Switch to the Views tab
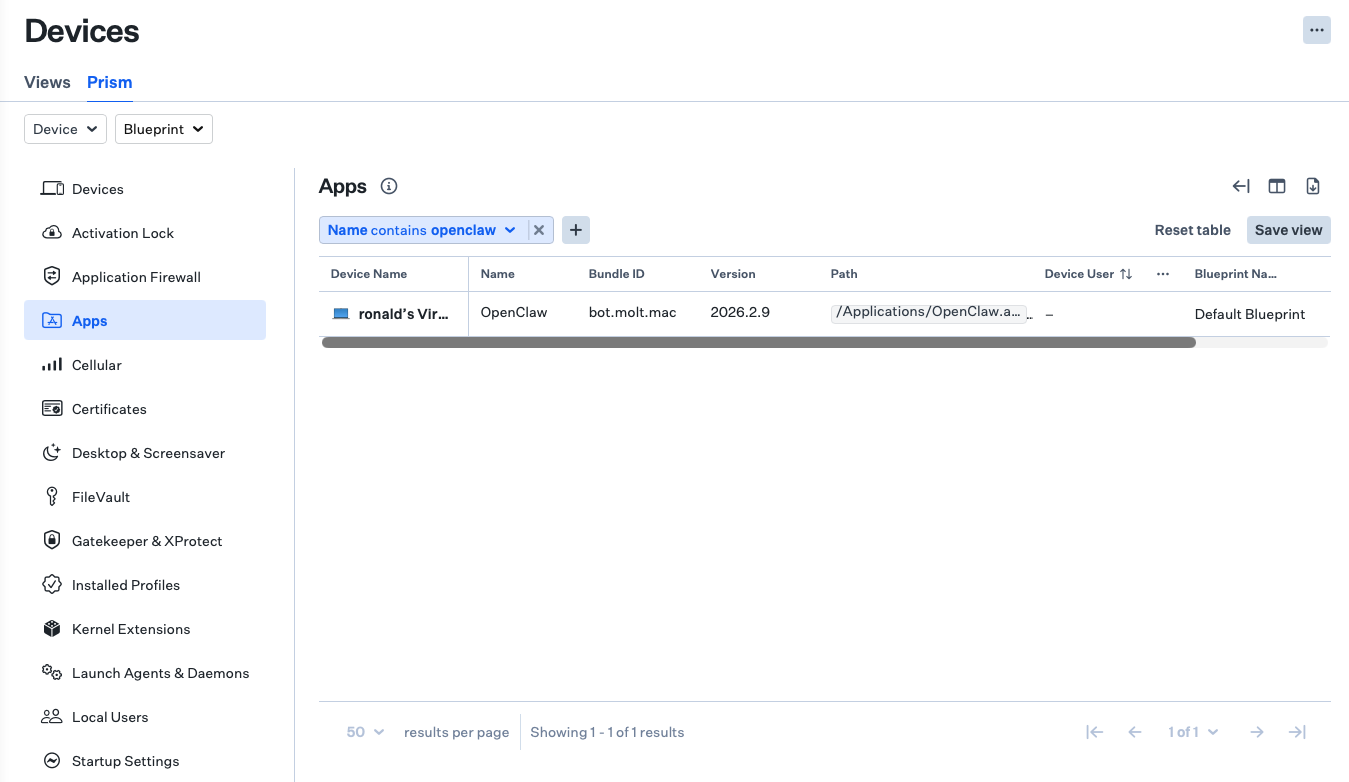The height and width of the screenshot is (782, 1349). 47,82
